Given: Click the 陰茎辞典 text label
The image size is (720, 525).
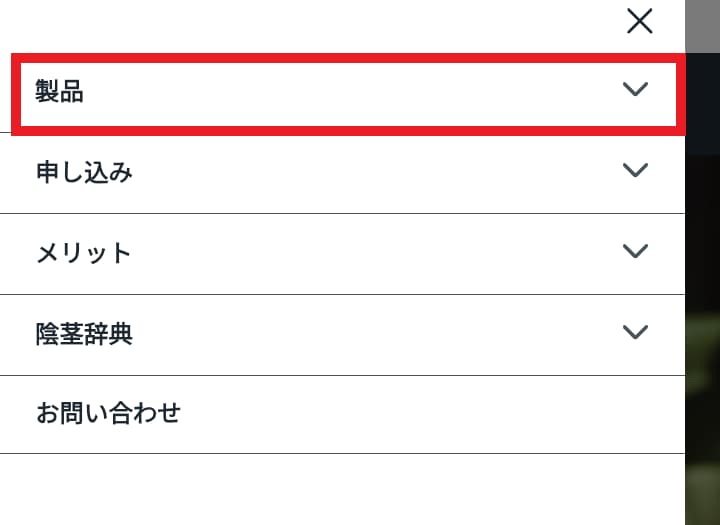Looking at the screenshot, I should coord(84,334).
